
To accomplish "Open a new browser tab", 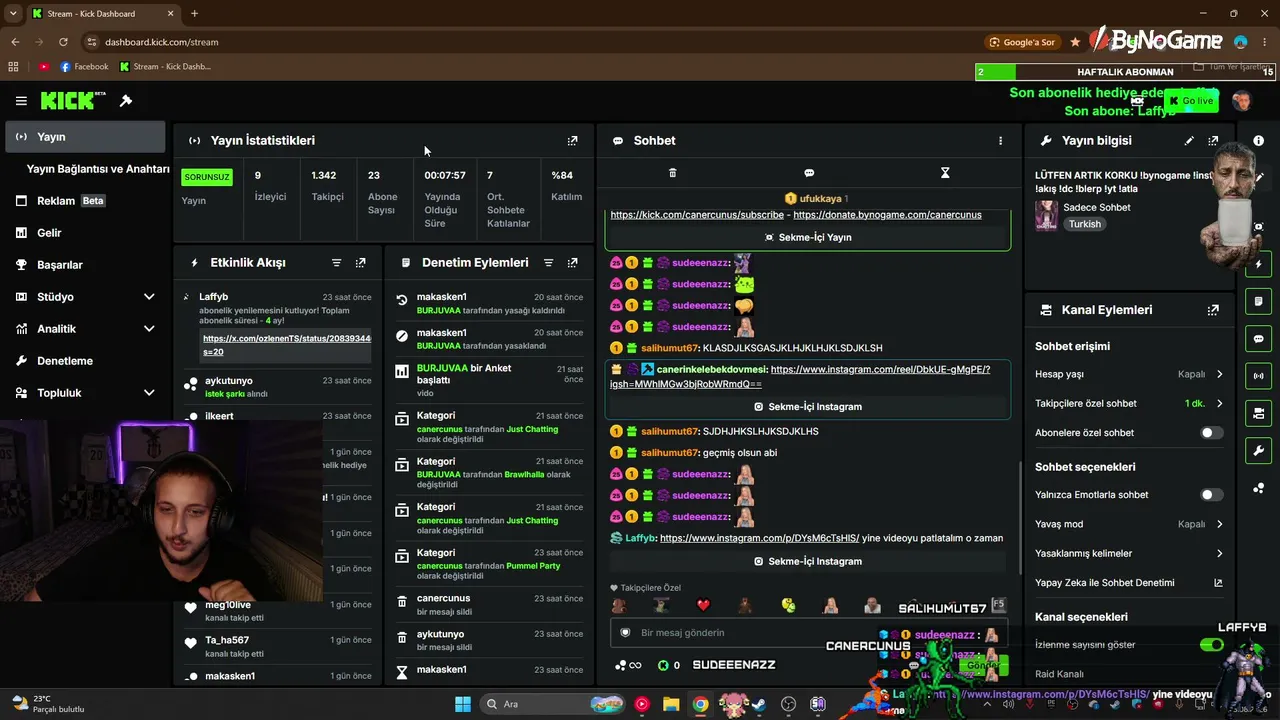I will [194, 14].
